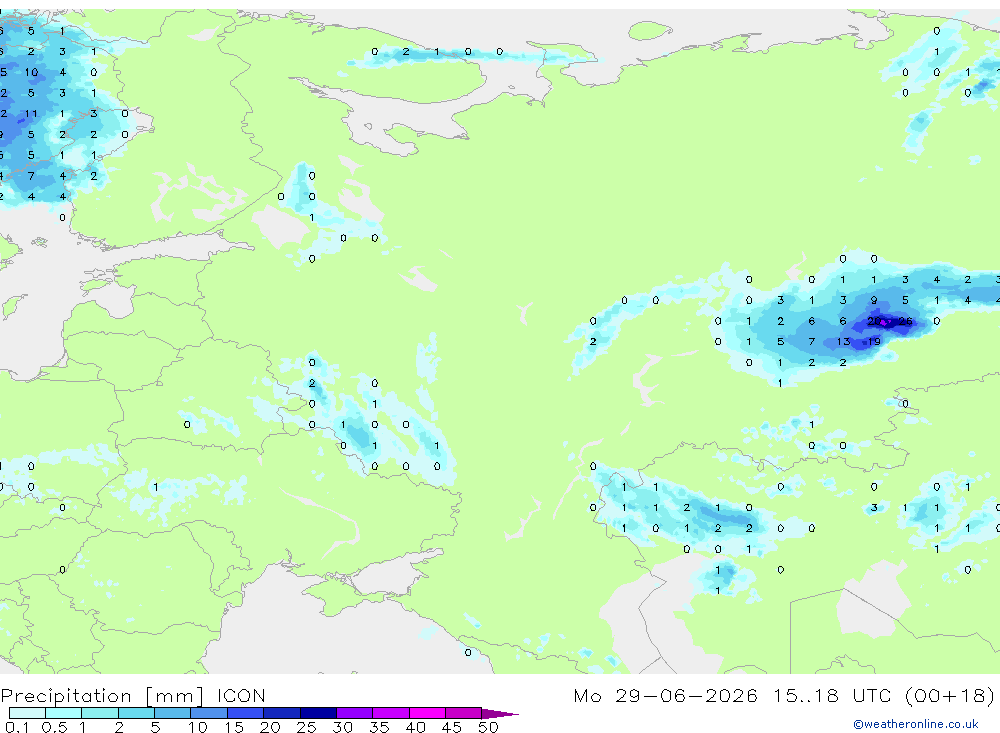Choose the 20–25 mm legend color box
This screenshot has width=1000, height=733.
click(282, 713)
